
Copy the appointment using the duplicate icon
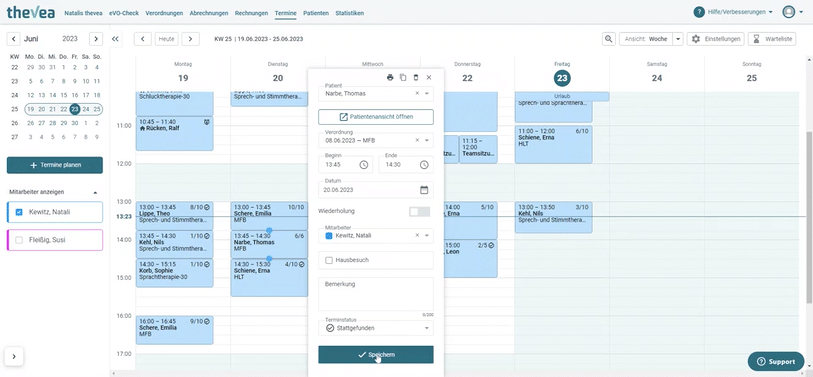403,77
